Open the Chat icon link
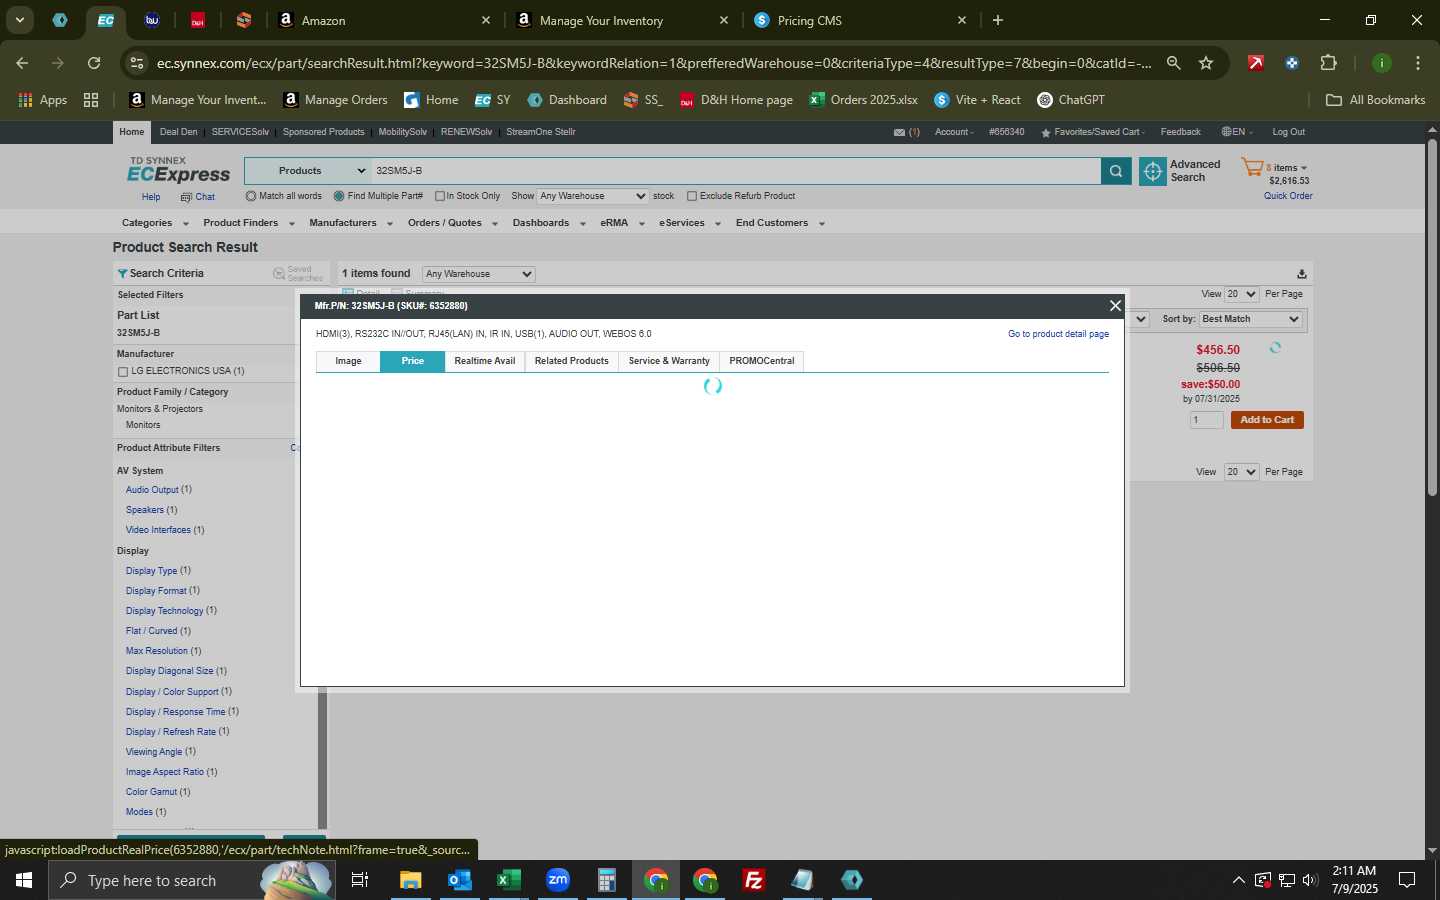1440x900 pixels. (198, 197)
